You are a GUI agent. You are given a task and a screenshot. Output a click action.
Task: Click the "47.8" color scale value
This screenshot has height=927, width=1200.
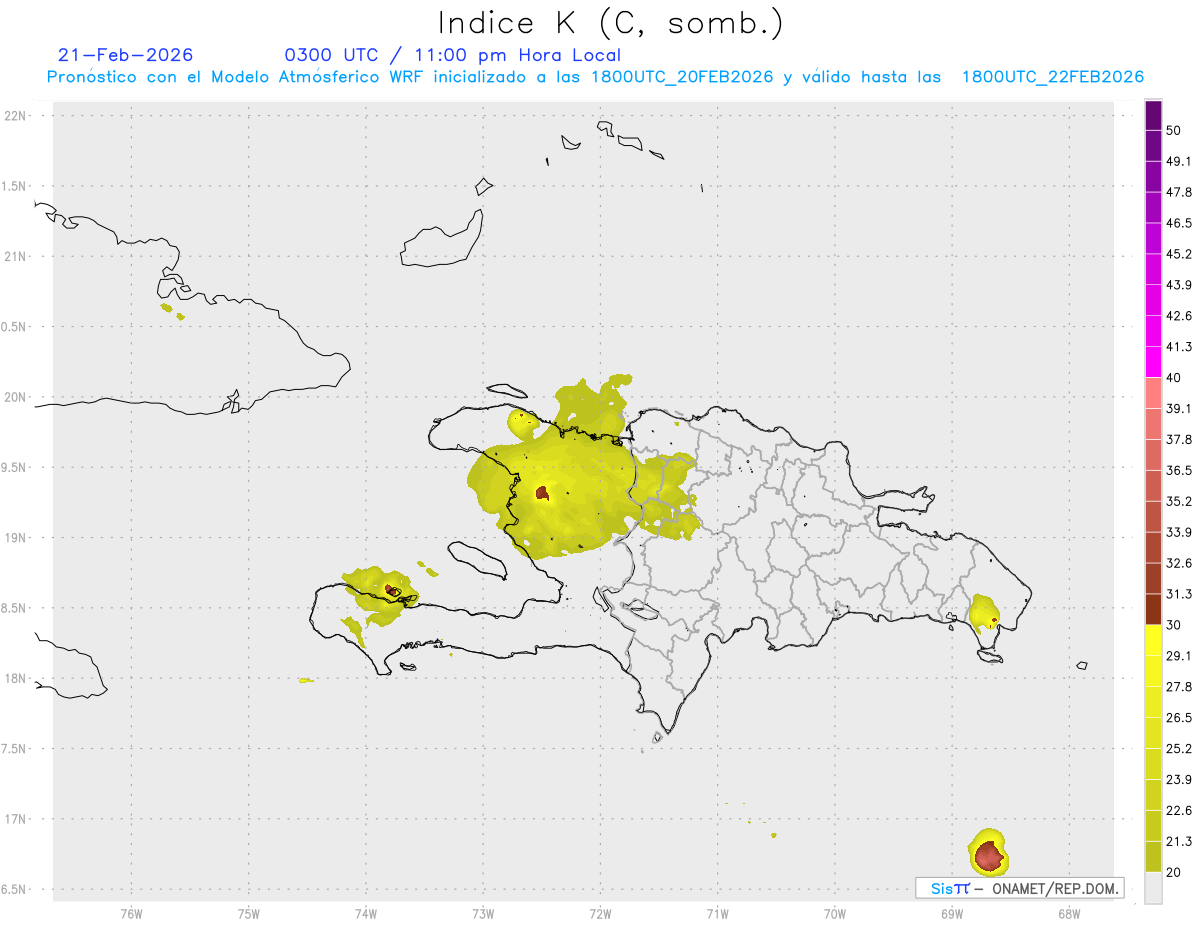[x=1179, y=192]
